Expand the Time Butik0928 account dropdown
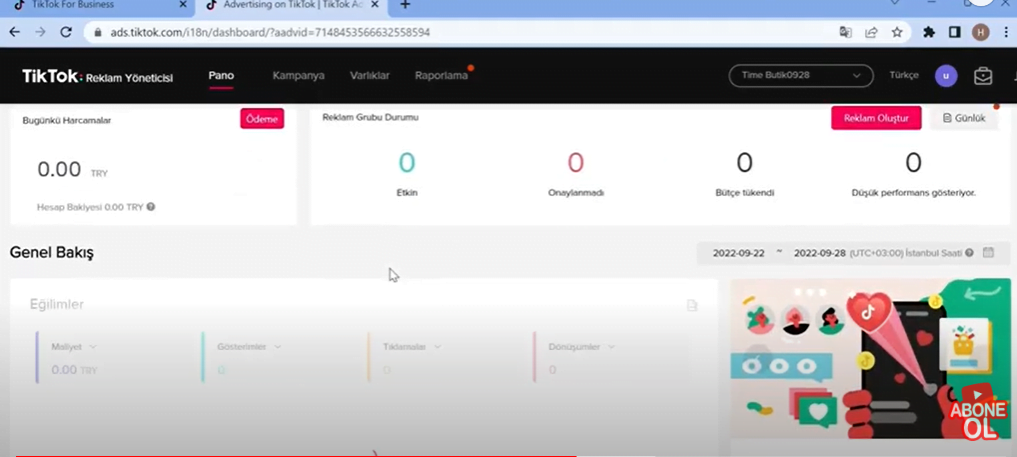1017x457 pixels. (x=801, y=75)
